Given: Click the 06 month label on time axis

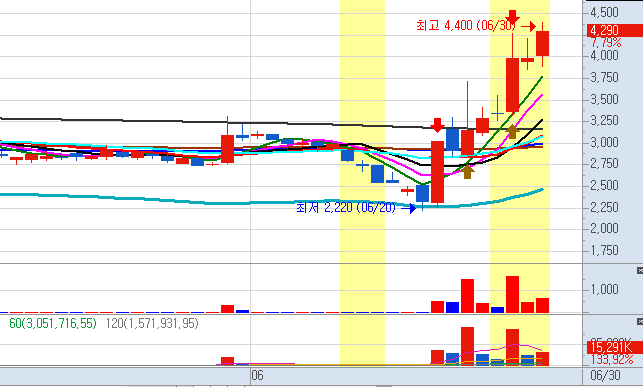Looking at the screenshot, I should coord(257,376).
